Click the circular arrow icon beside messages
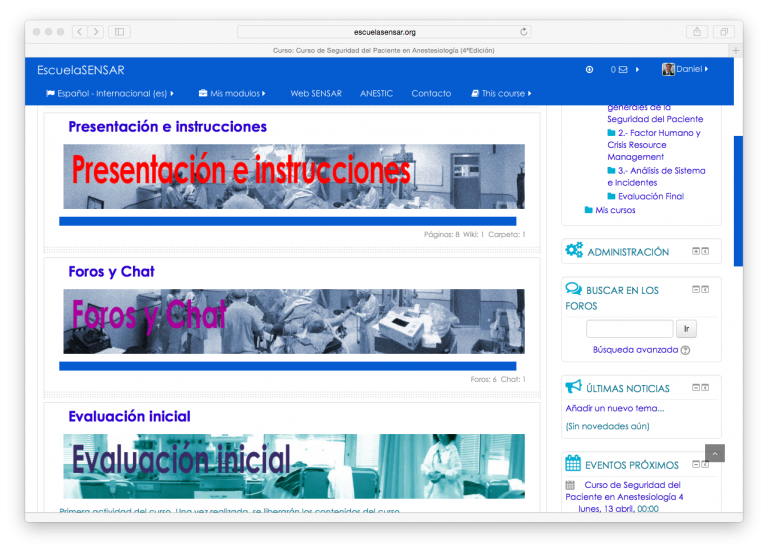The height and width of the screenshot is (552, 768). pos(589,70)
